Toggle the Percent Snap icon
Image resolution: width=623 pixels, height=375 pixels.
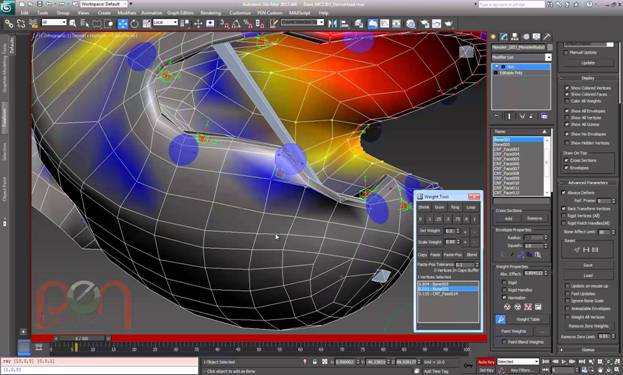point(248,24)
